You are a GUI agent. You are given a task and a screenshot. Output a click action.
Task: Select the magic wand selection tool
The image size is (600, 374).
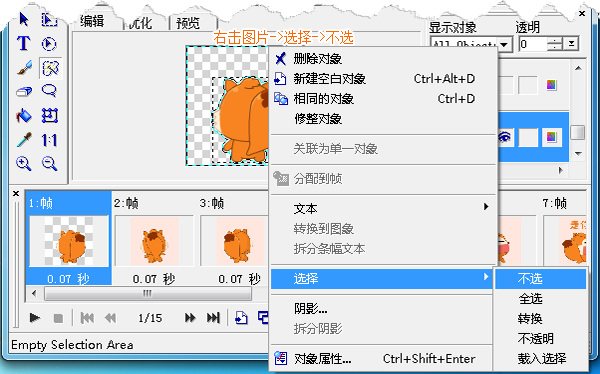pyautogui.click(x=50, y=69)
